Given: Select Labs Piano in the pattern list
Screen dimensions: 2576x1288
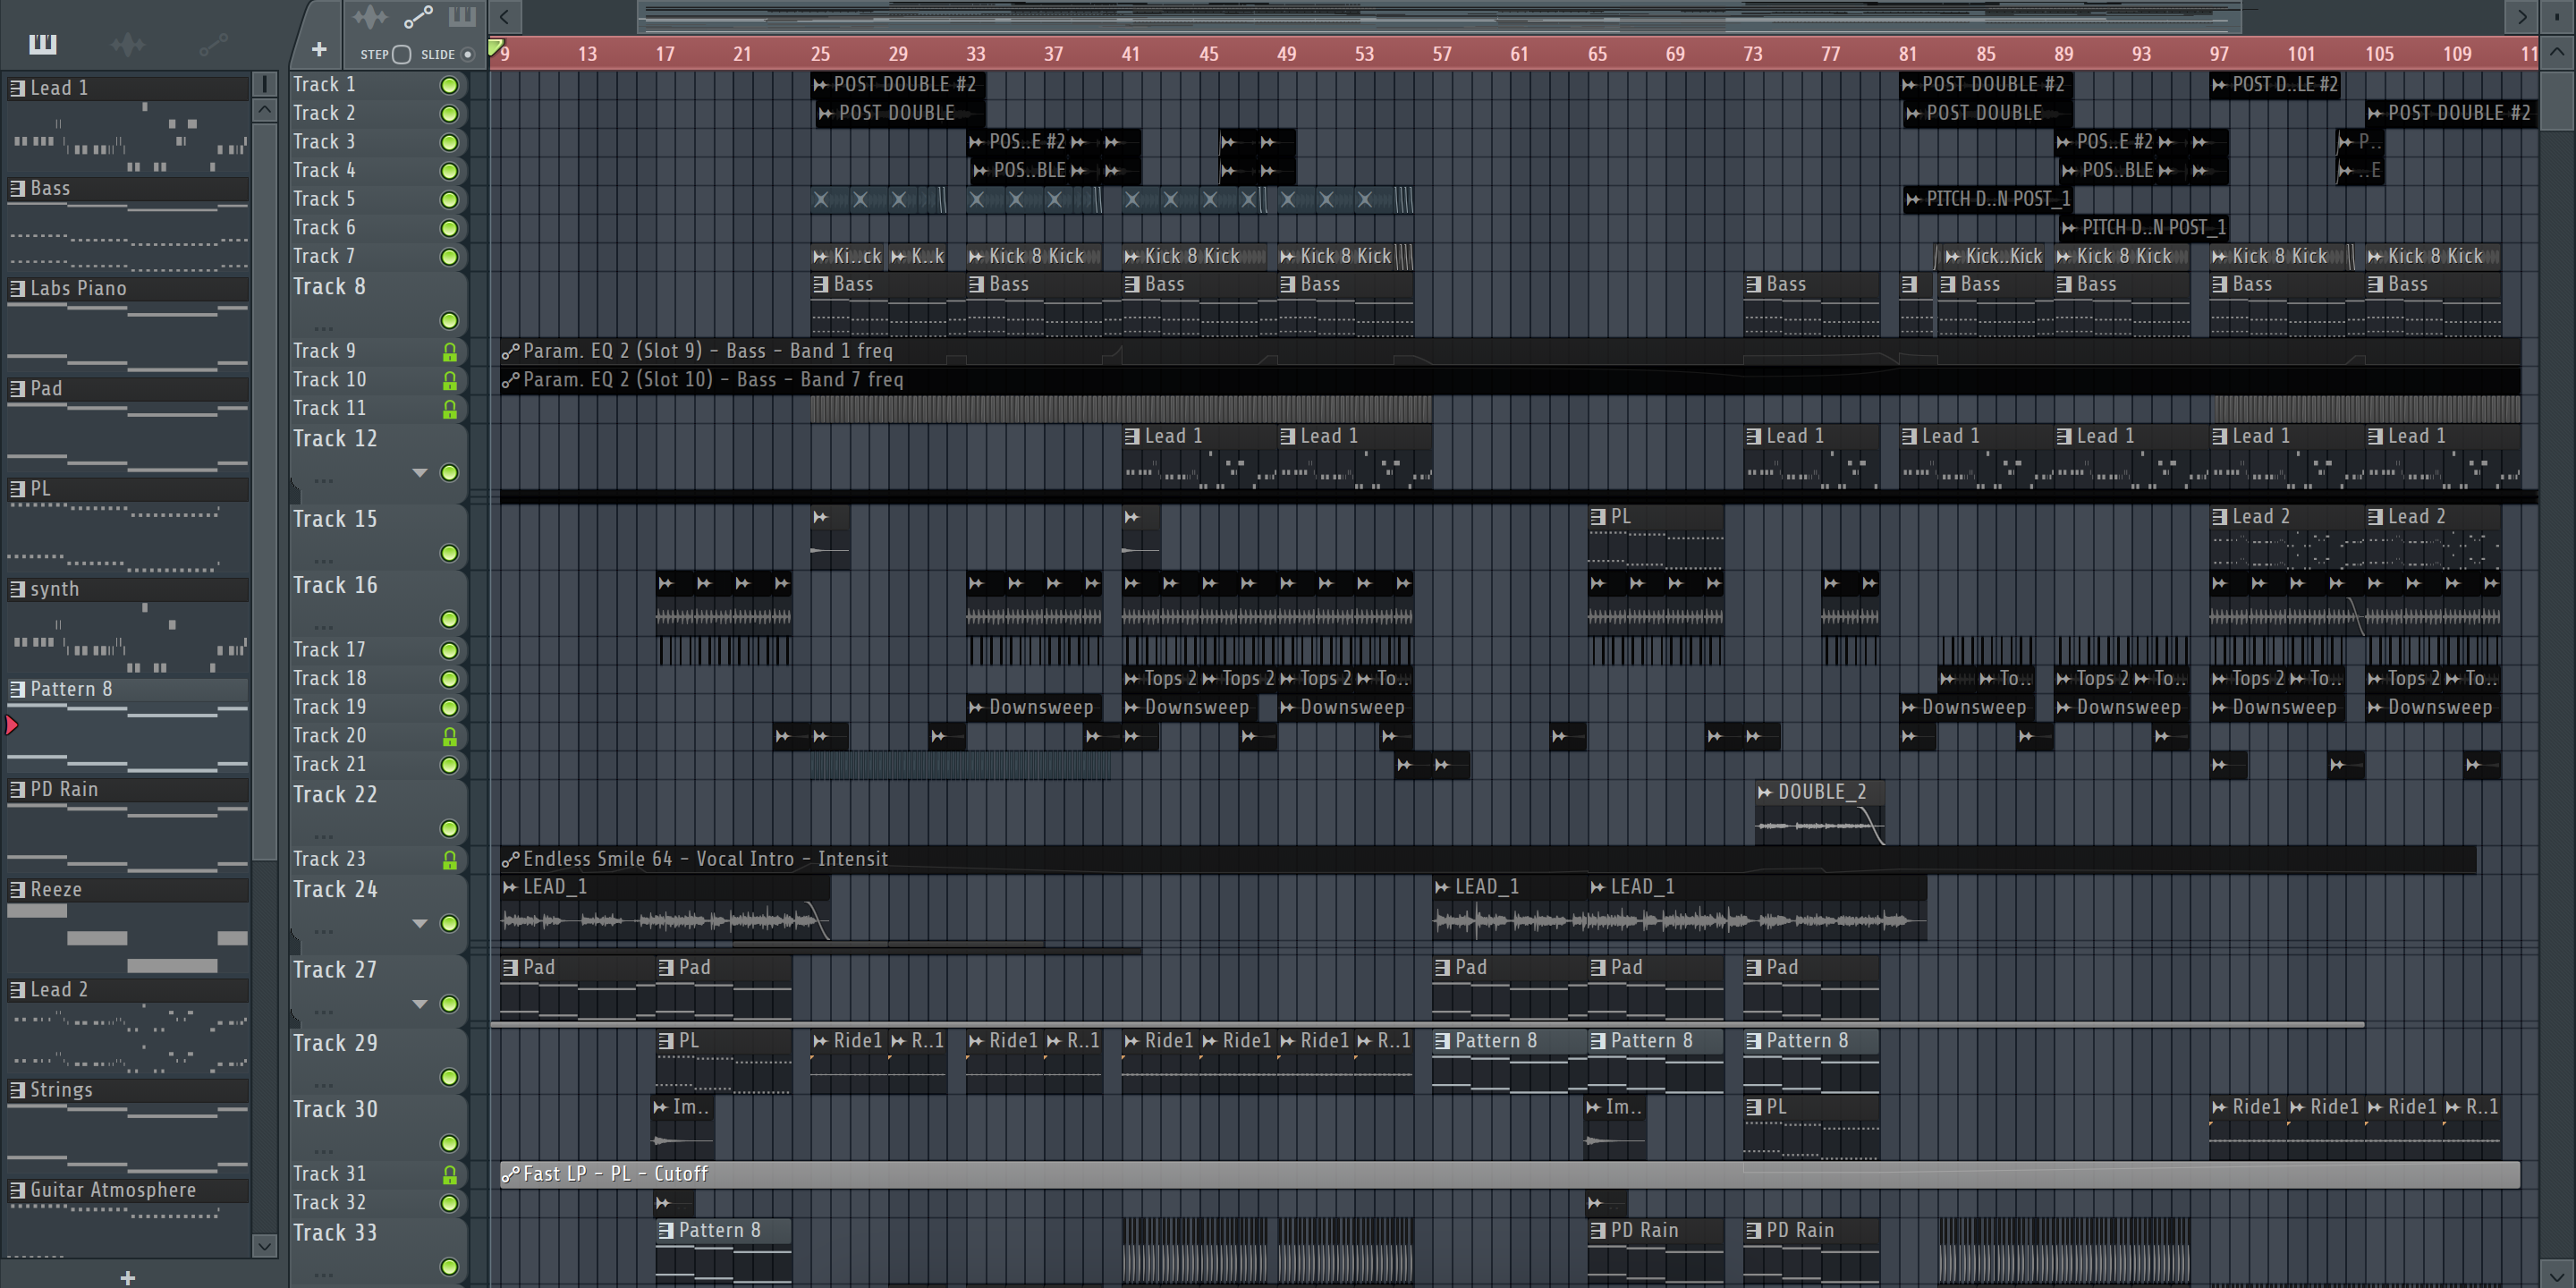Looking at the screenshot, I should coord(78,289).
